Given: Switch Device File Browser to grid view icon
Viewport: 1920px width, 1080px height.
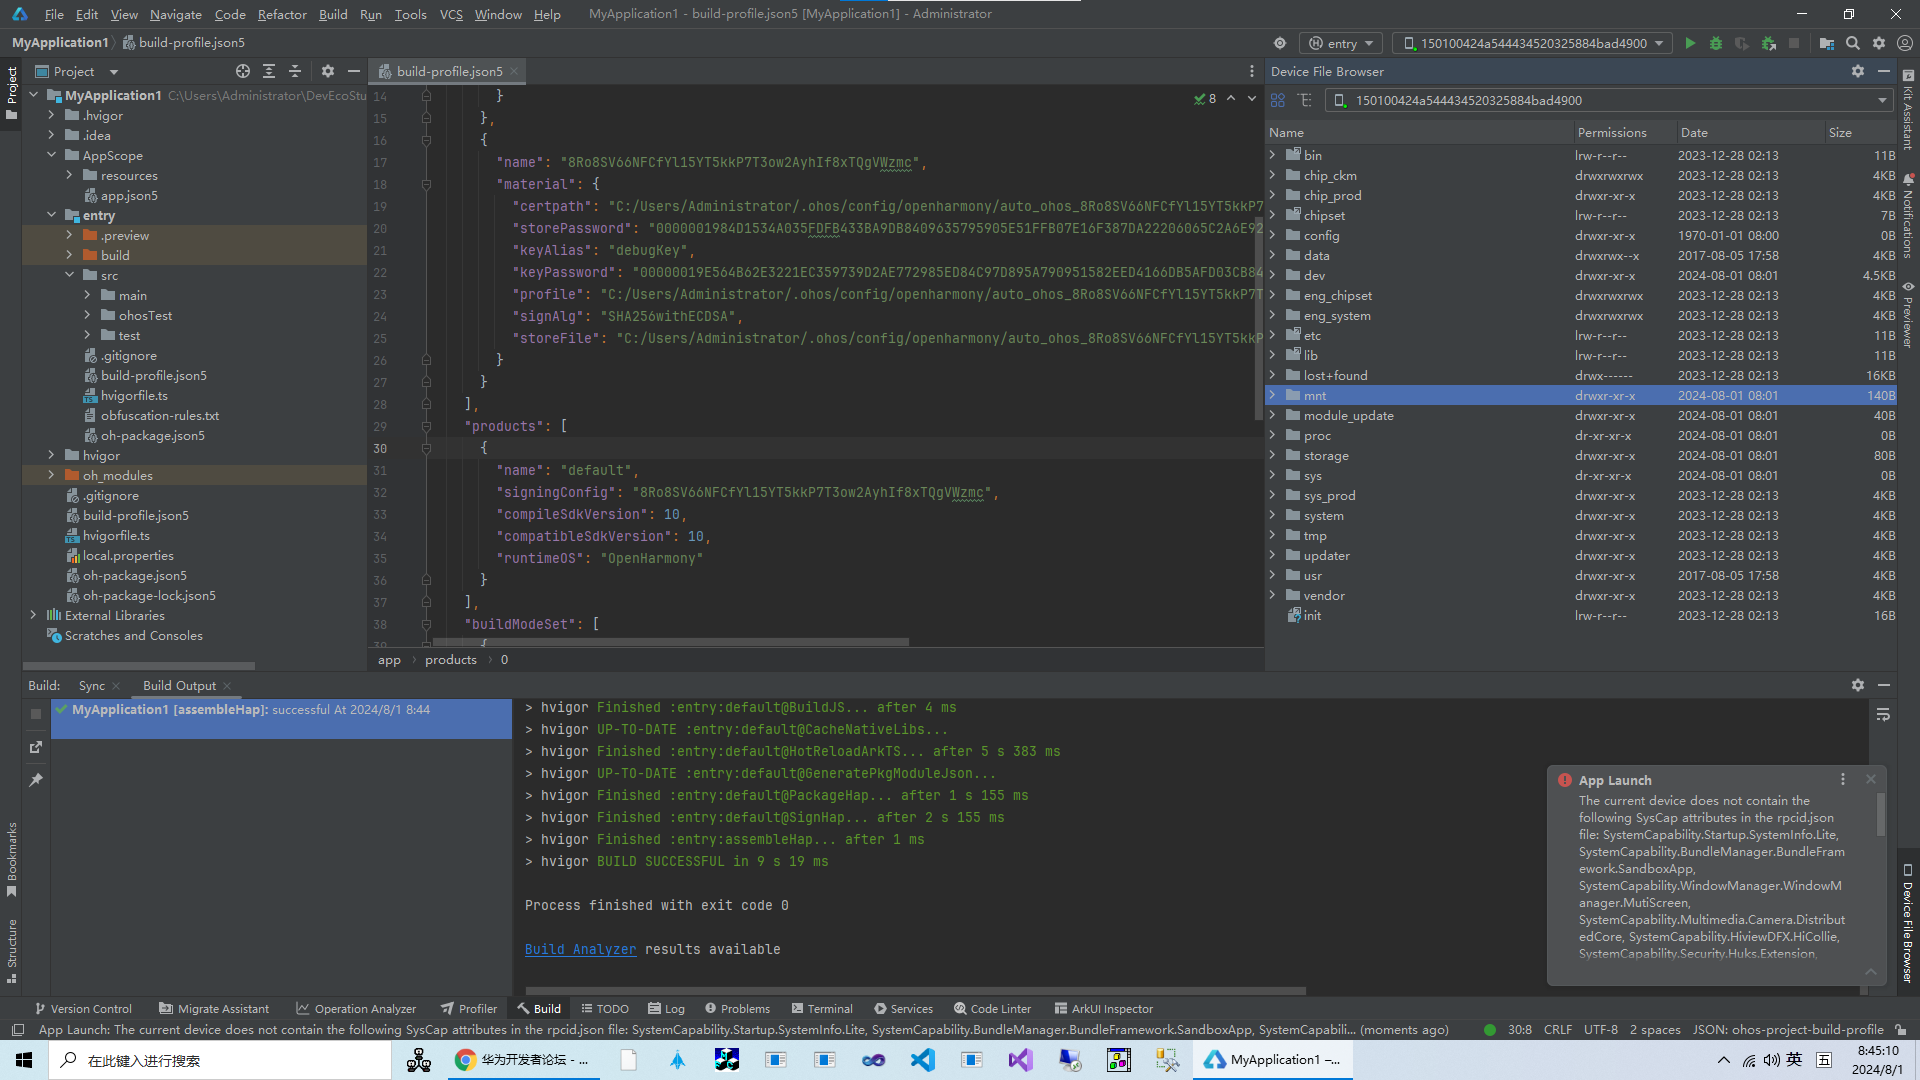Looking at the screenshot, I should point(1278,100).
